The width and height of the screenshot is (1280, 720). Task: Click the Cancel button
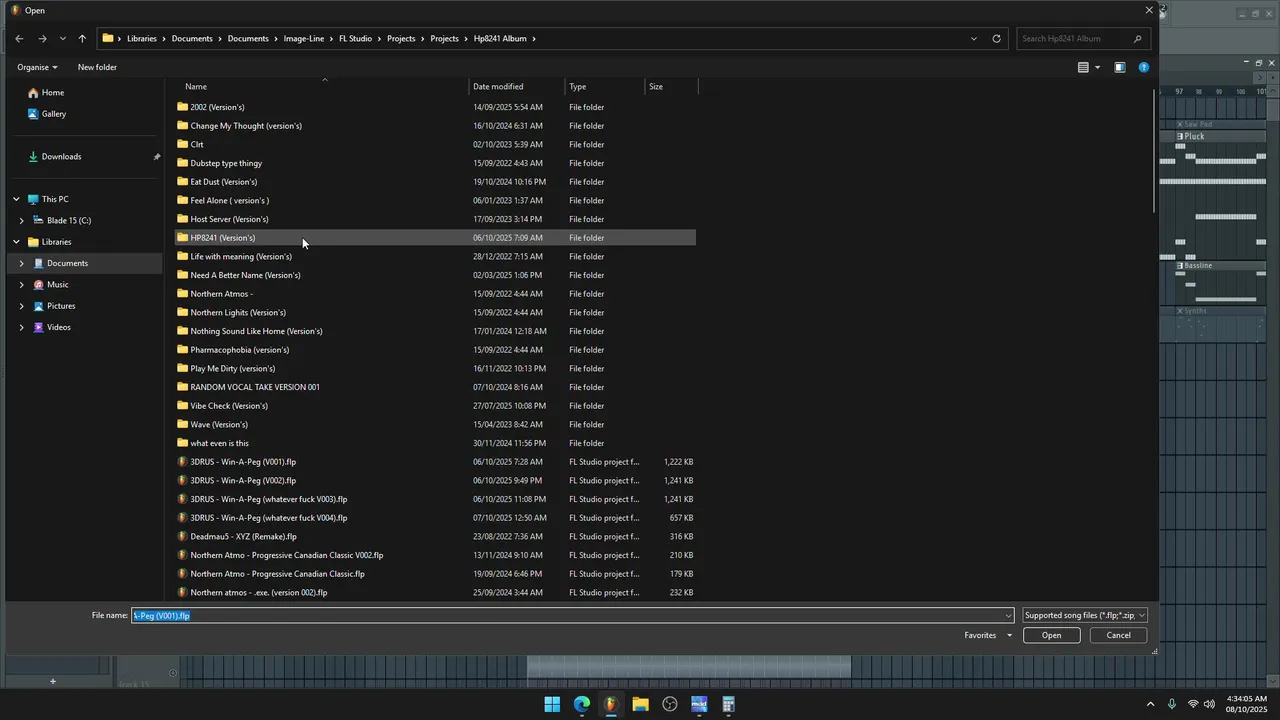tap(1119, 636)
